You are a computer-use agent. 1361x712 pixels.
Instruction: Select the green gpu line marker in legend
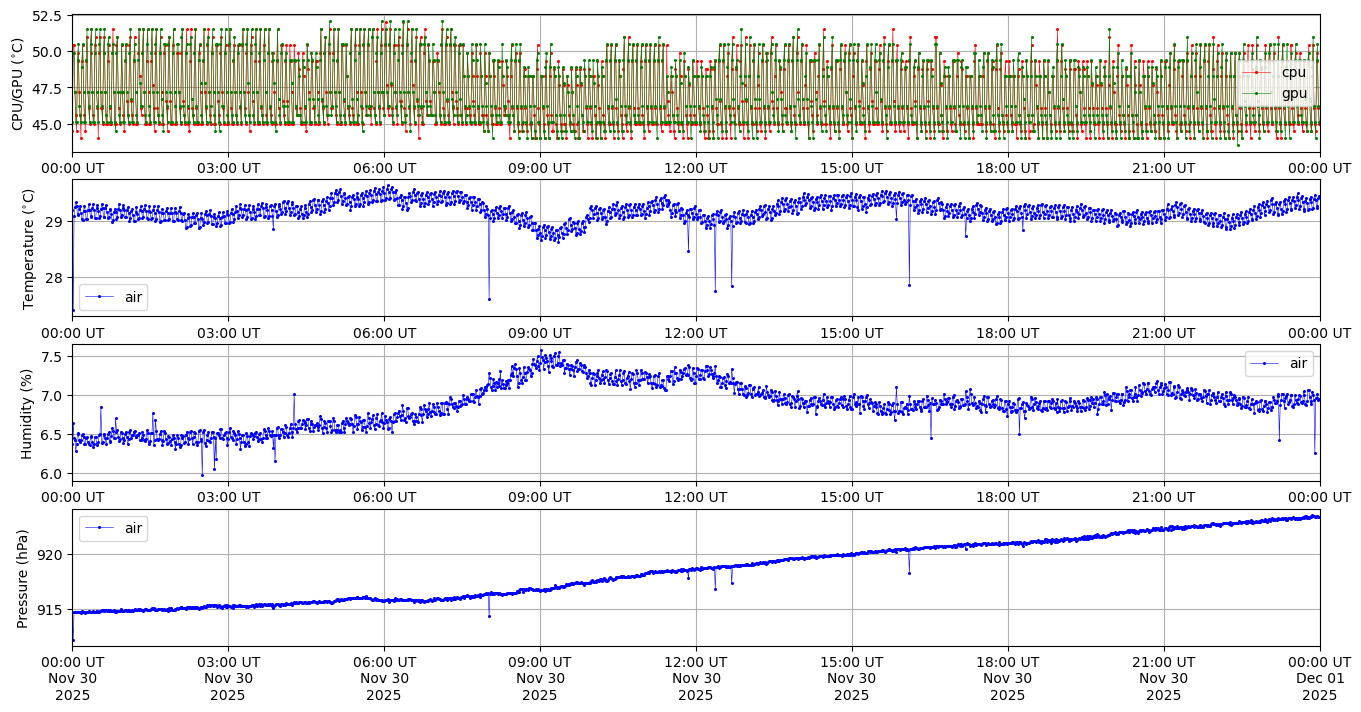[1256, 93]
